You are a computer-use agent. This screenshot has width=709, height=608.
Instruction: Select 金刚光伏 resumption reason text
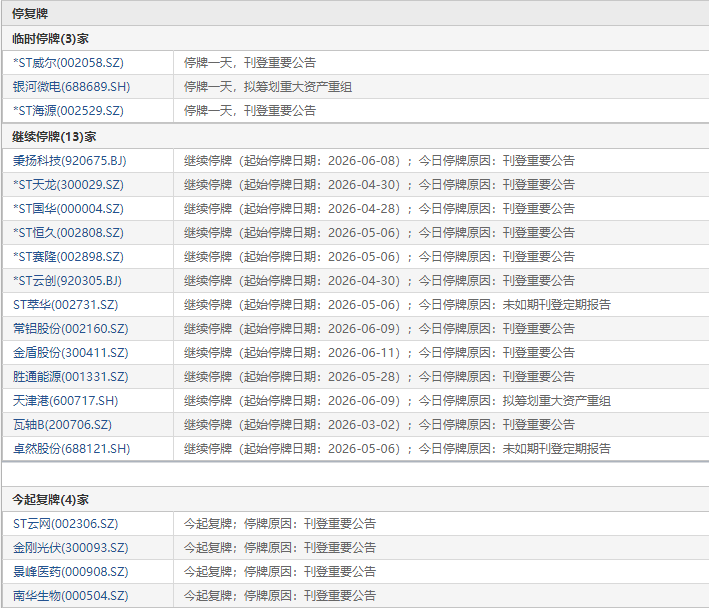tap(279, 547)
